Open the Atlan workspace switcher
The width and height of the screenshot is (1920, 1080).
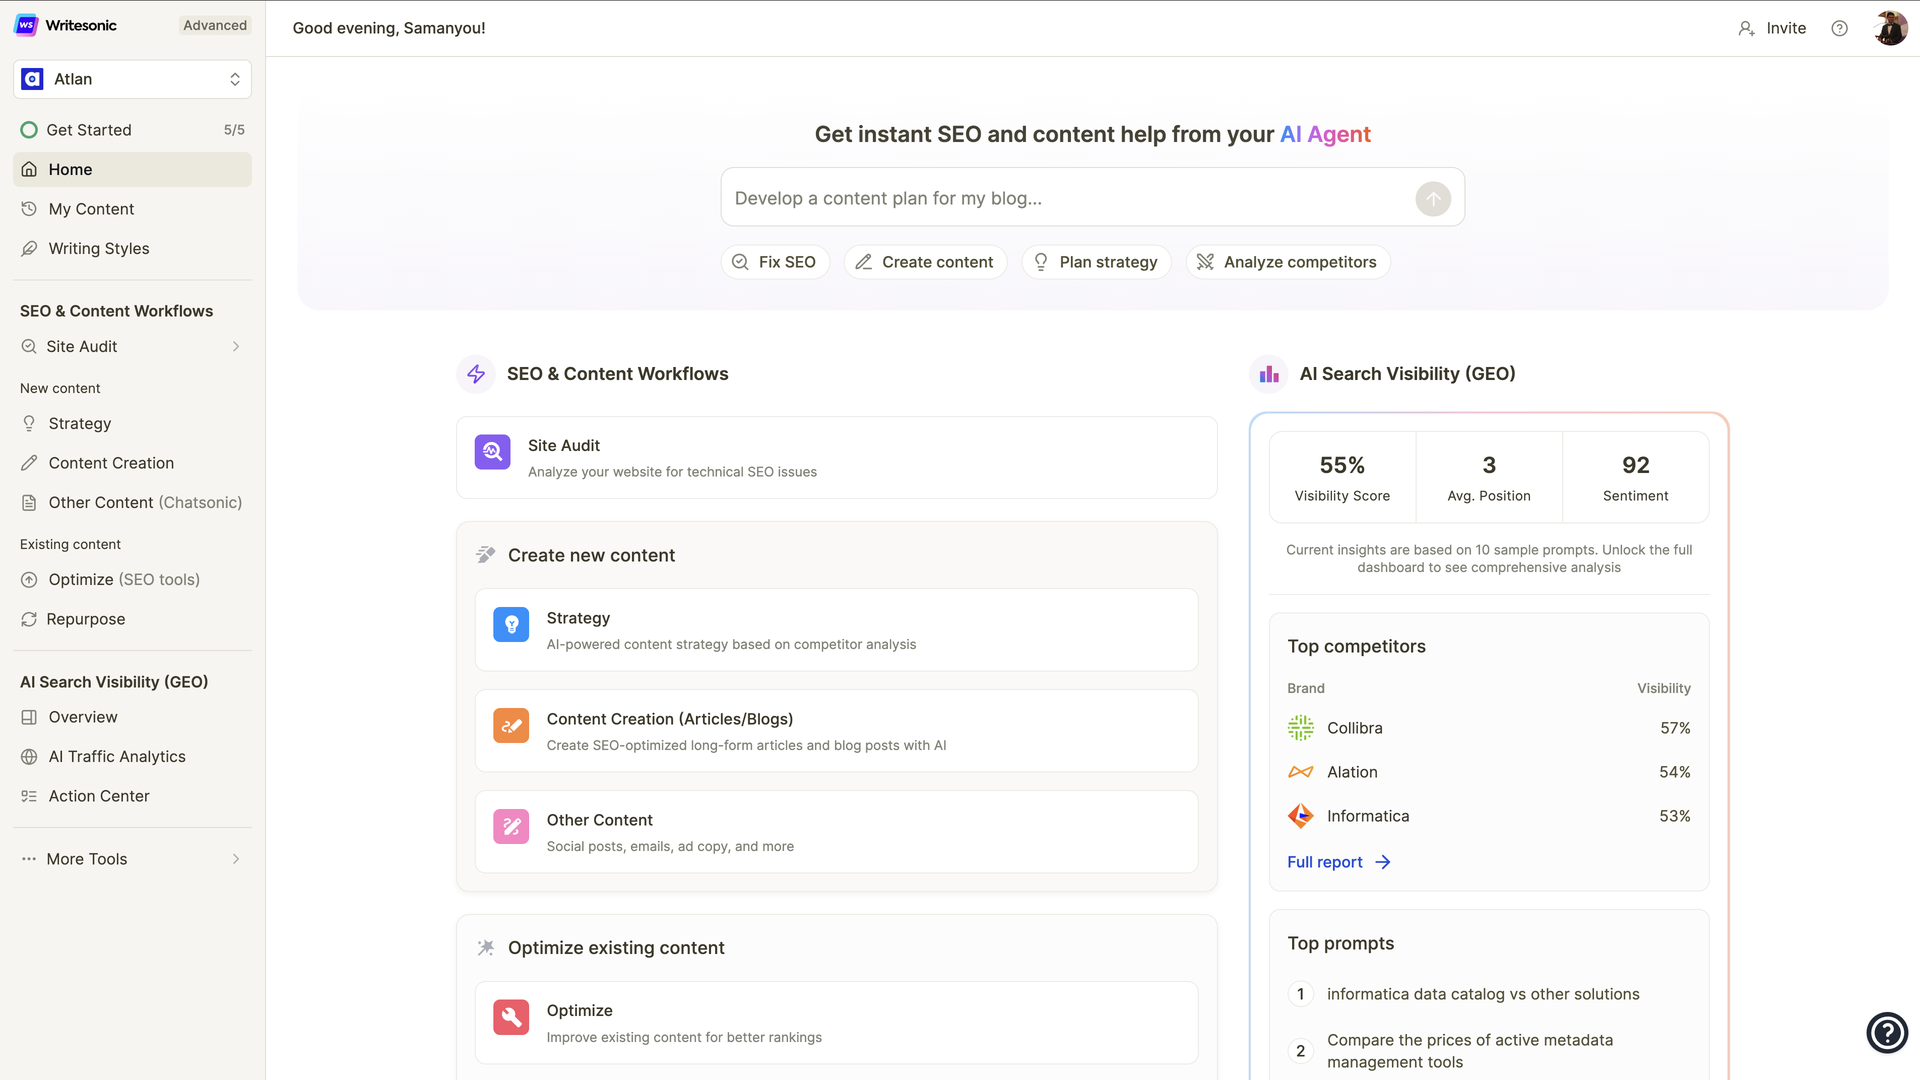131,79
